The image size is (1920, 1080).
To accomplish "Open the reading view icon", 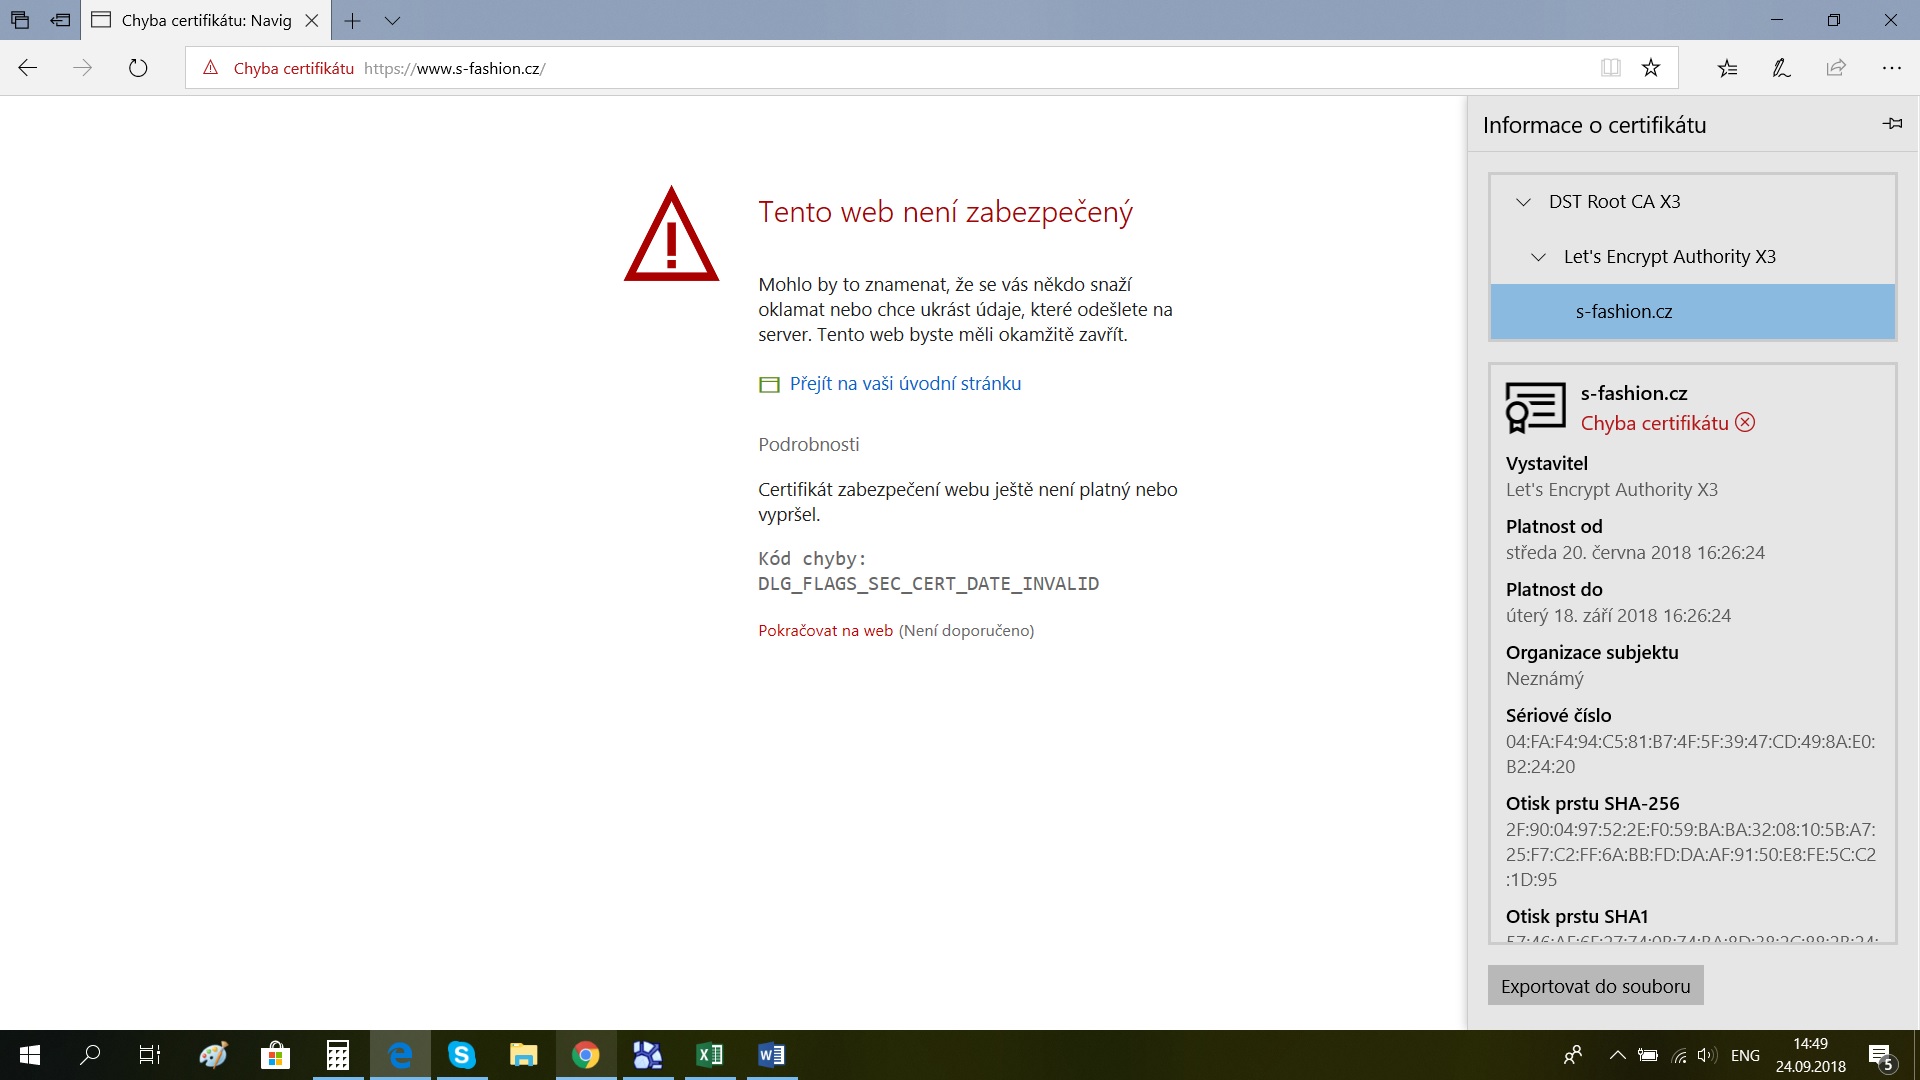I will point(1610,68).
